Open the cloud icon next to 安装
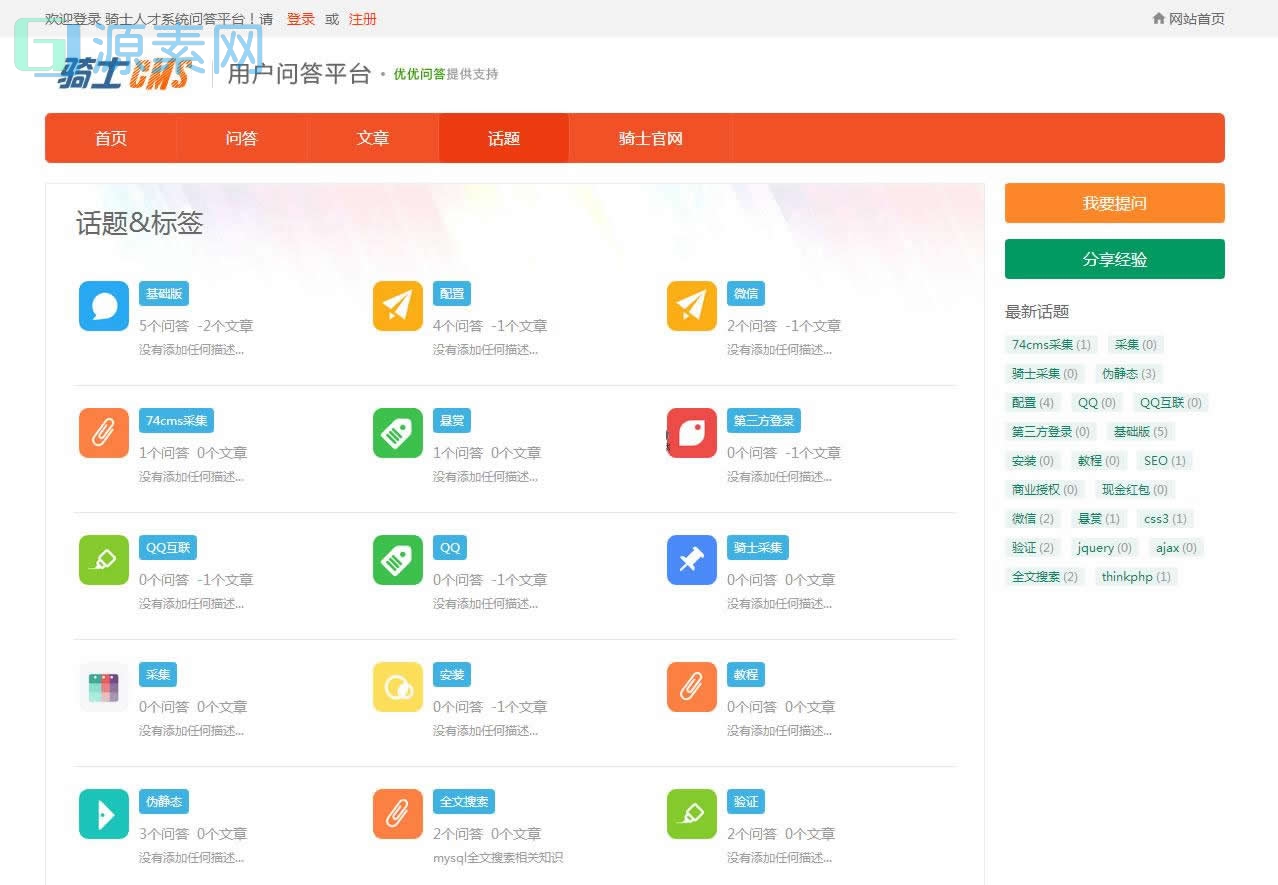Viewport: 1278px width, 885px height. [397, 687]
